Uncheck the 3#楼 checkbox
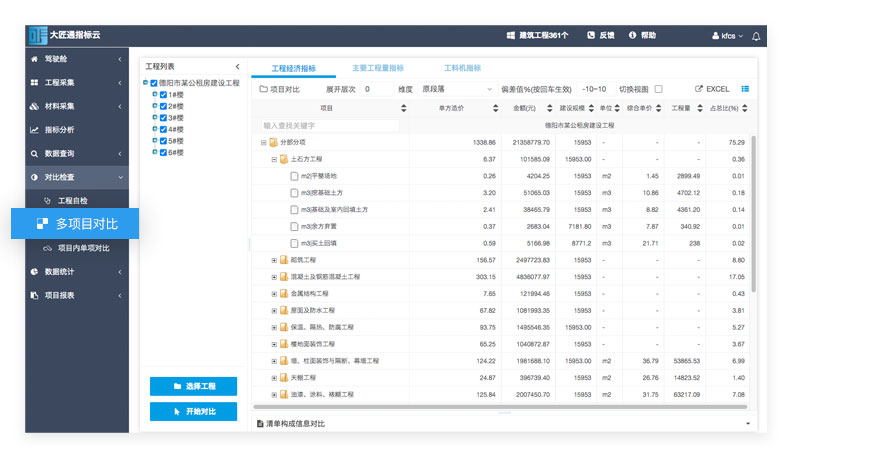869x459 pixels. 163,118
